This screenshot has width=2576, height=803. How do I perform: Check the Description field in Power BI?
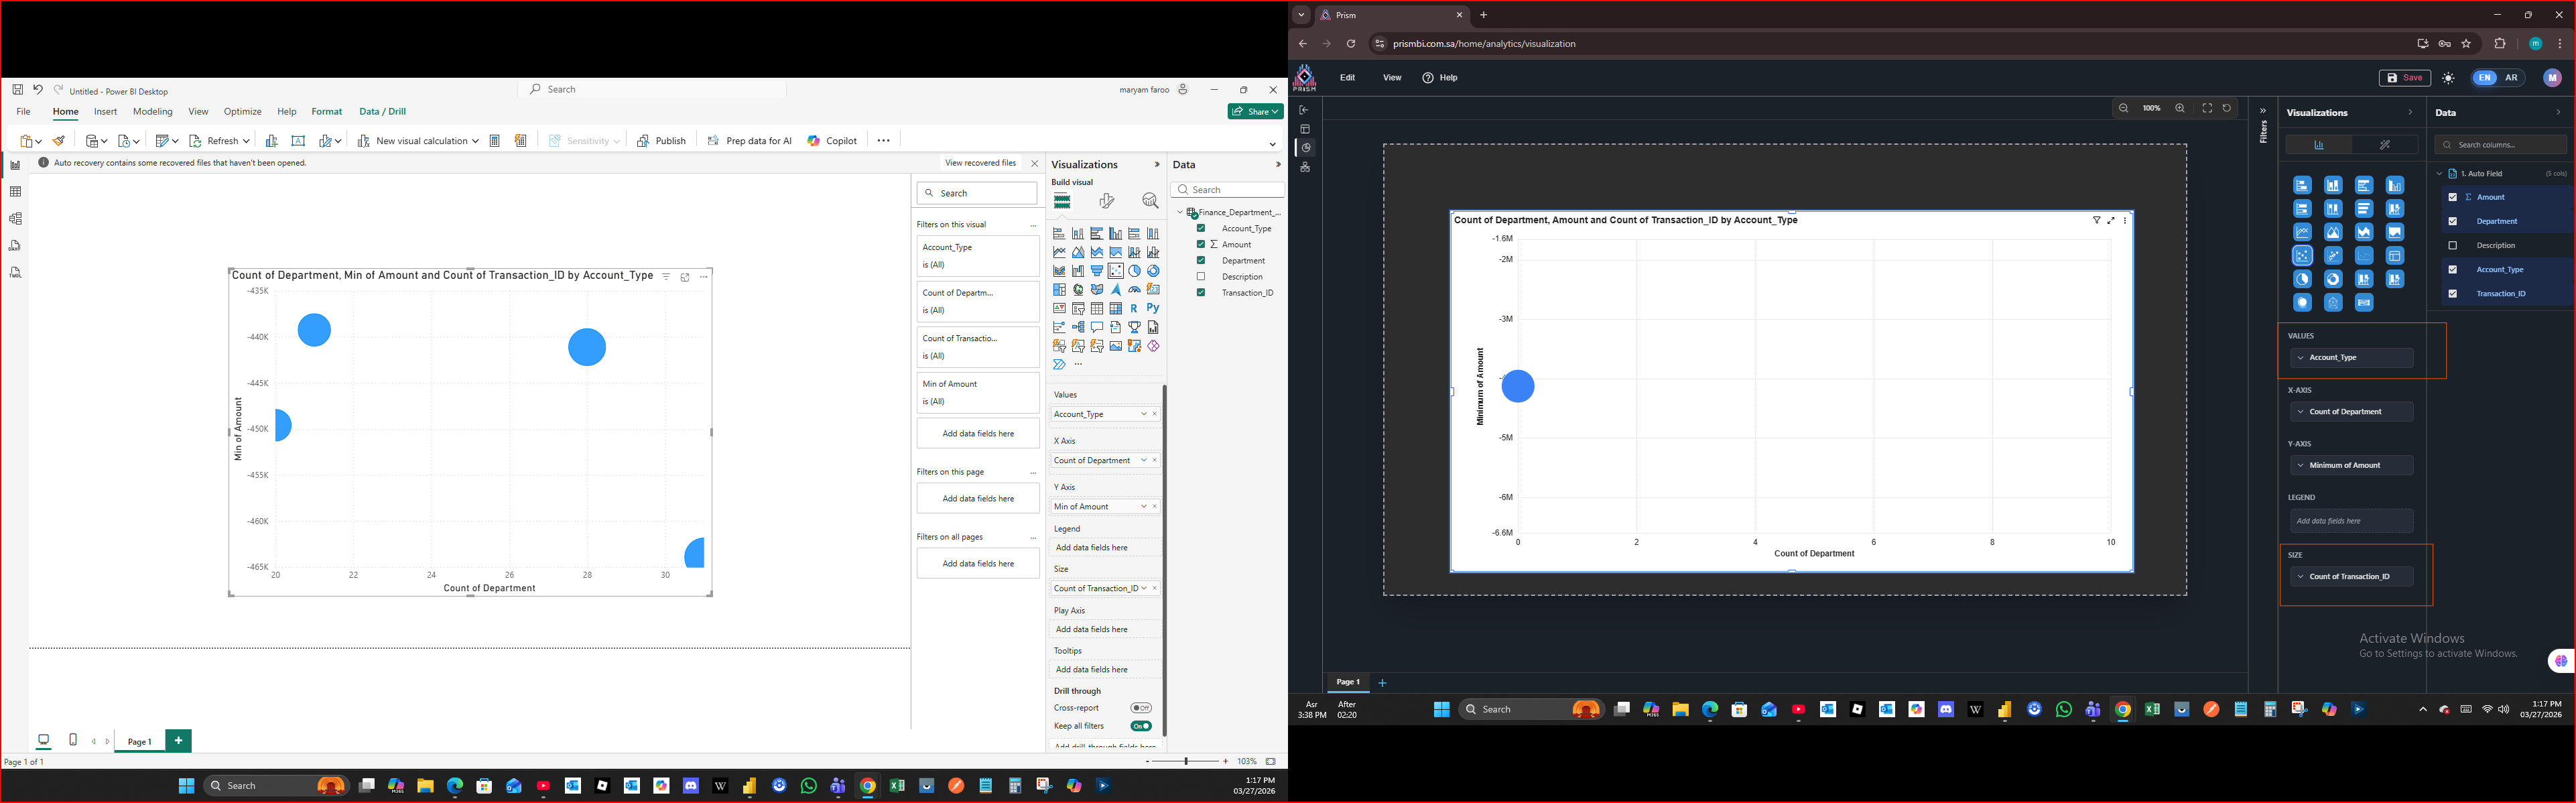point(1201,277)
